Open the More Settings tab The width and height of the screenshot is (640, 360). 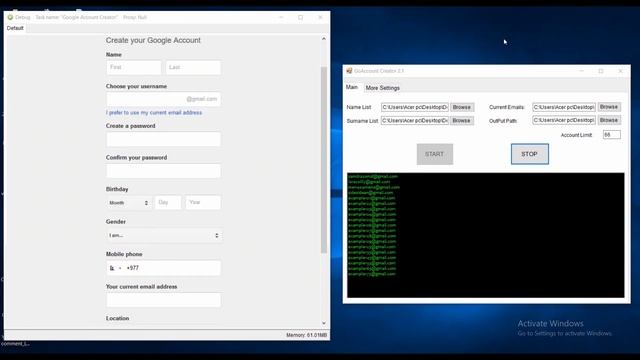tap(382, 88)
